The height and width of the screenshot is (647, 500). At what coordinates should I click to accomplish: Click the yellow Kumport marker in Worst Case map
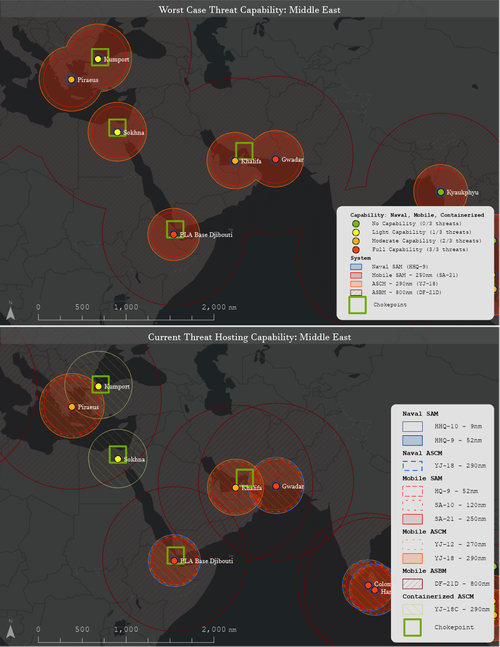click(x=98, y=59)
